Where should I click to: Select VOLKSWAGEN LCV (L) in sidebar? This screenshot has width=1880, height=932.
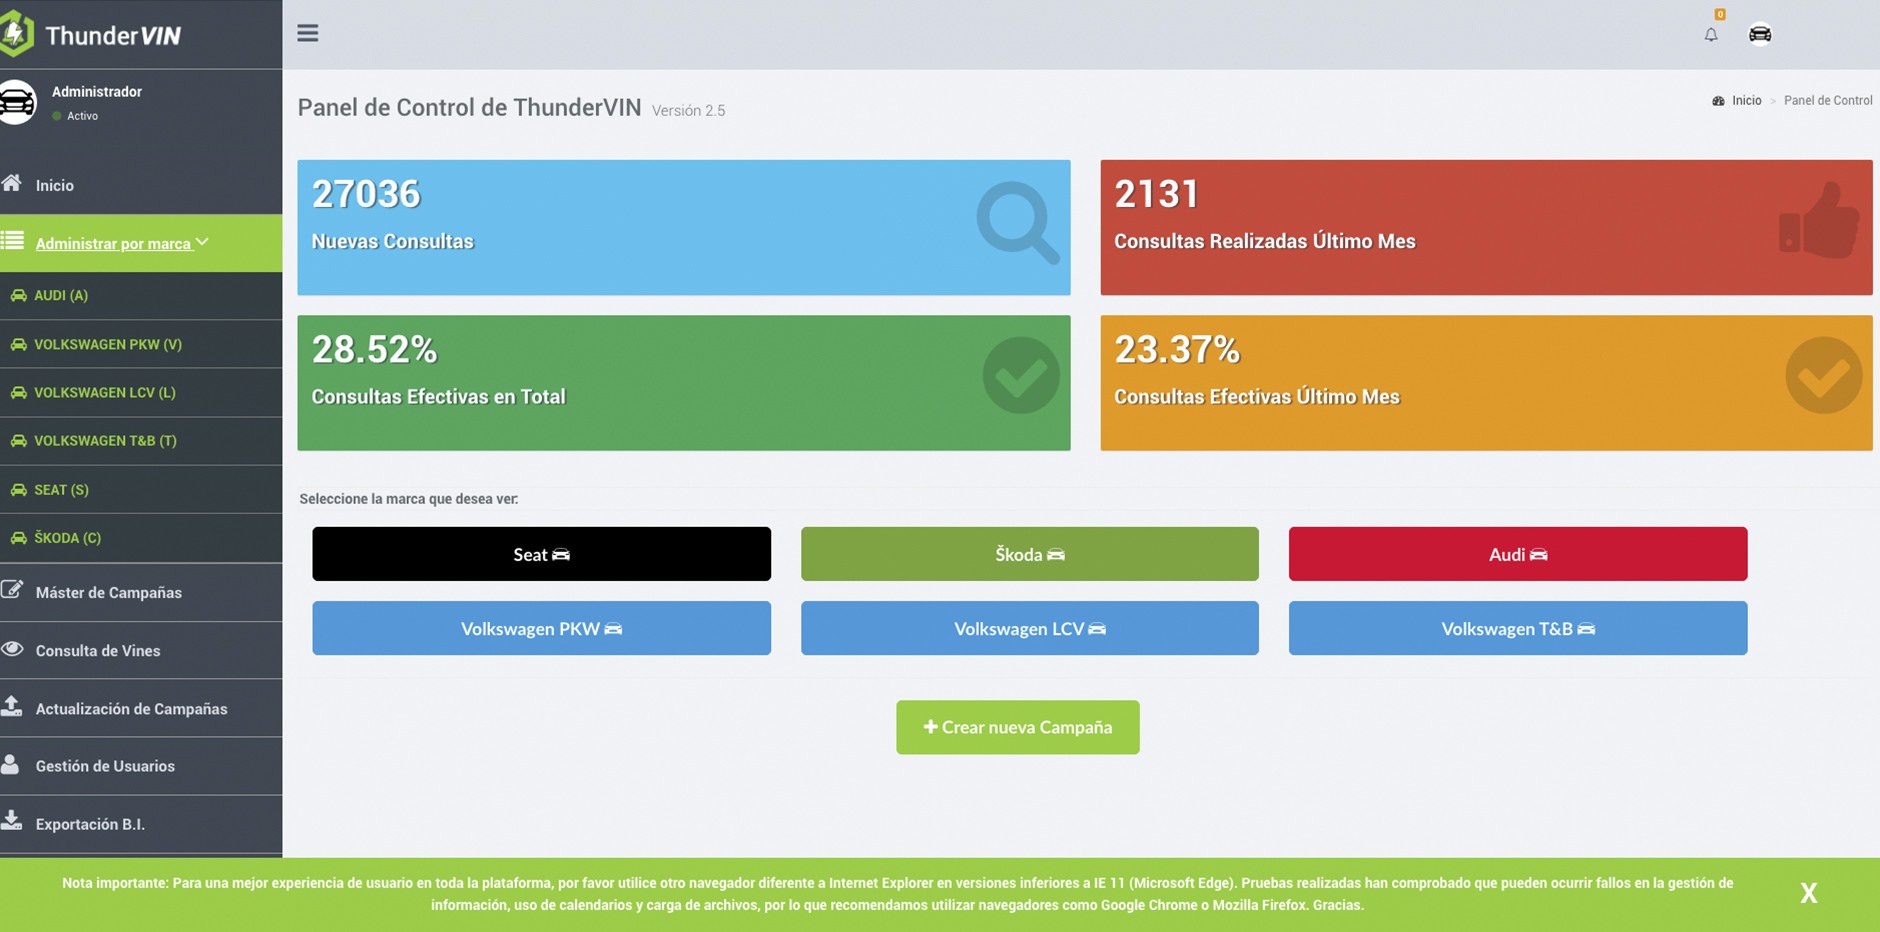[104, 392]
